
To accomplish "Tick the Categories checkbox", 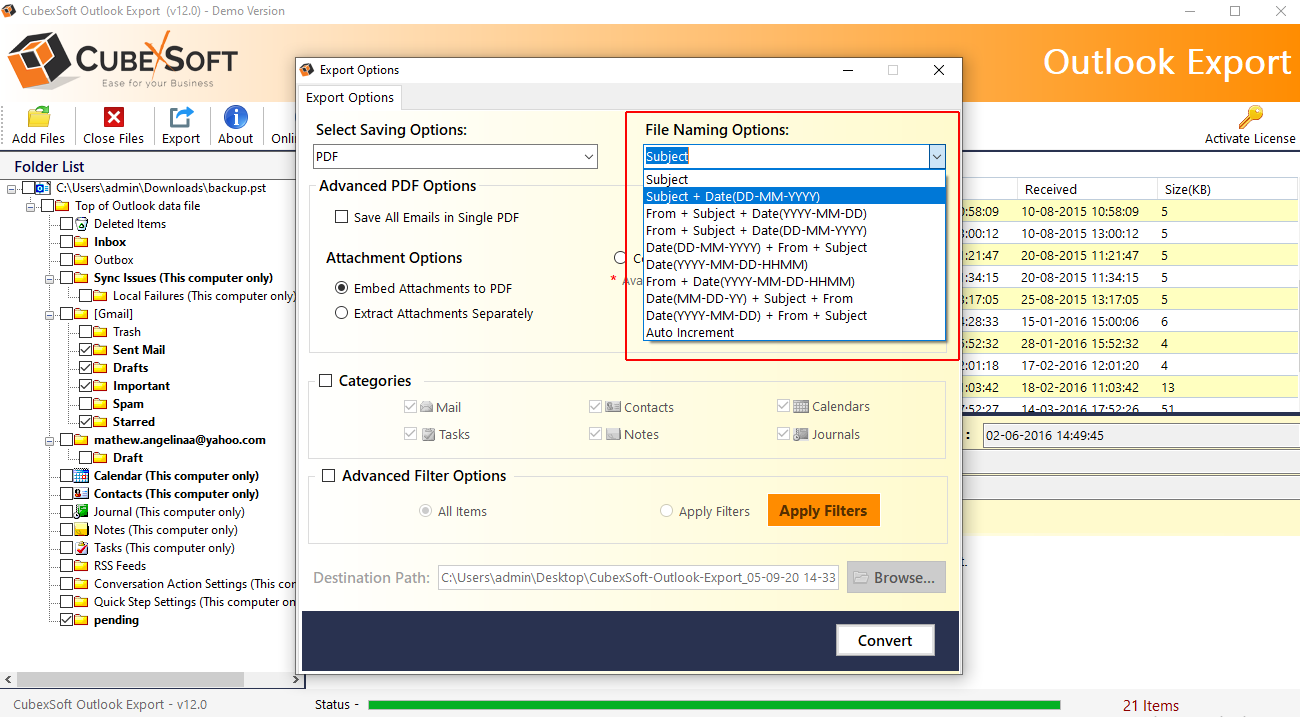I will pyautogui.click(x=326, y=381).
